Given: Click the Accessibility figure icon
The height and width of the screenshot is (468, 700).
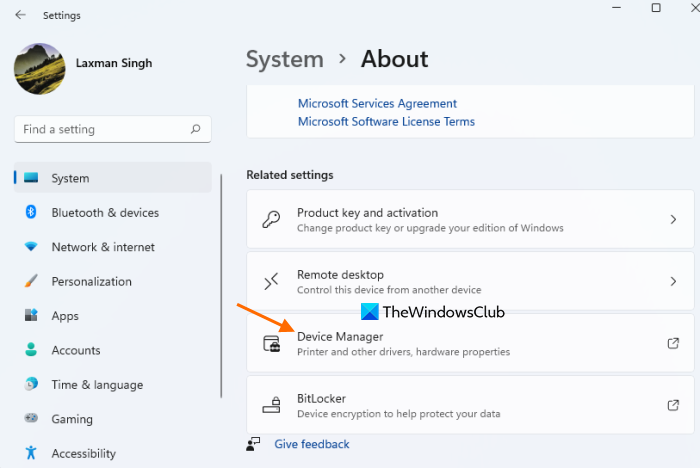Looking at the screenshot, I should pos(31,453).
